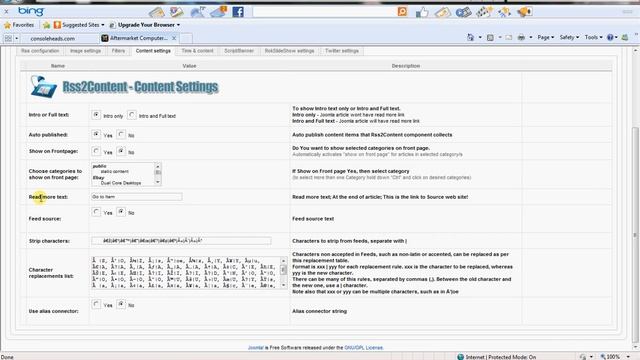
Task: Click the Bing bar news card icon
Action: click(x=176, y=12)
